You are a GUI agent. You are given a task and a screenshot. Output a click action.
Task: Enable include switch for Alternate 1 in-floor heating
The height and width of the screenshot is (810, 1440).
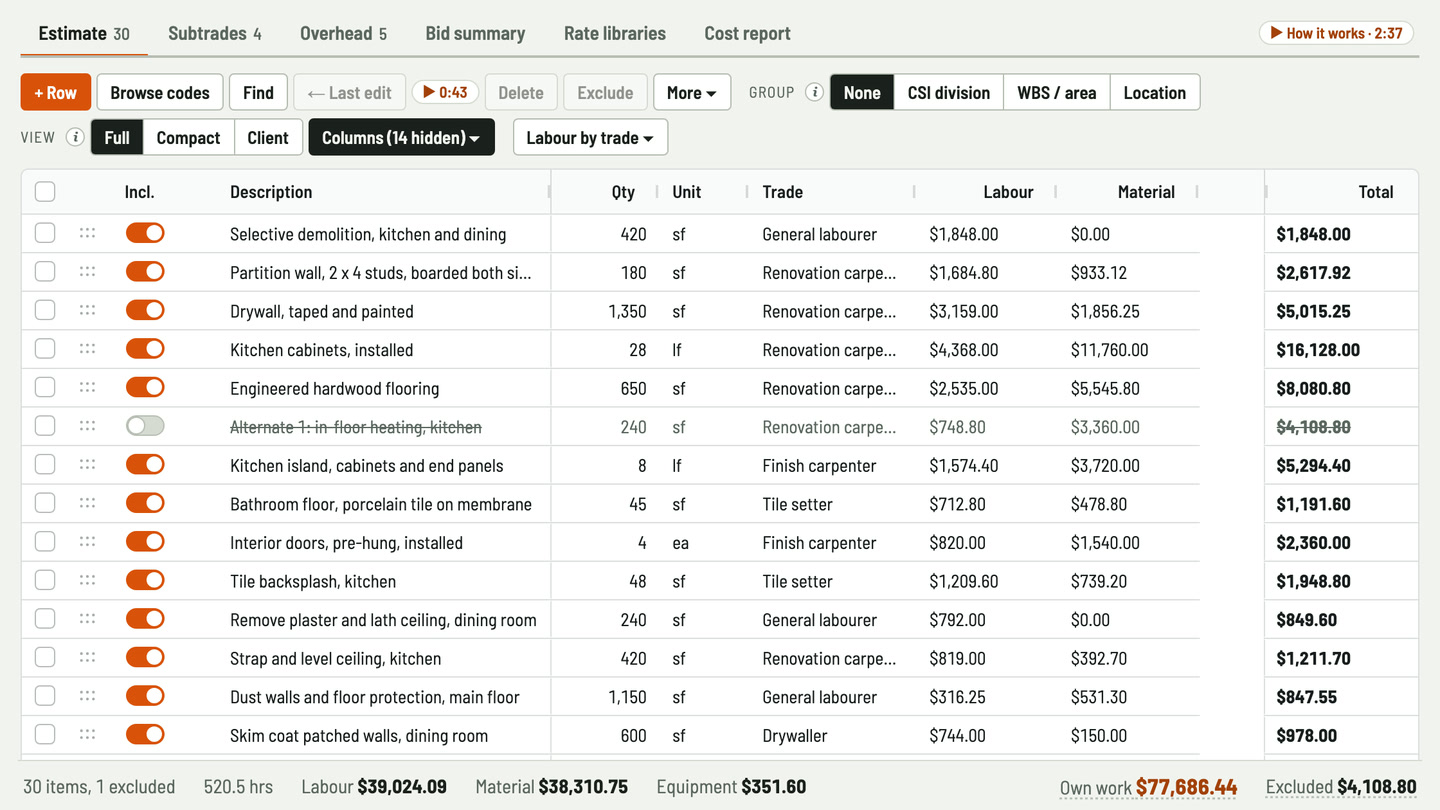145,426
